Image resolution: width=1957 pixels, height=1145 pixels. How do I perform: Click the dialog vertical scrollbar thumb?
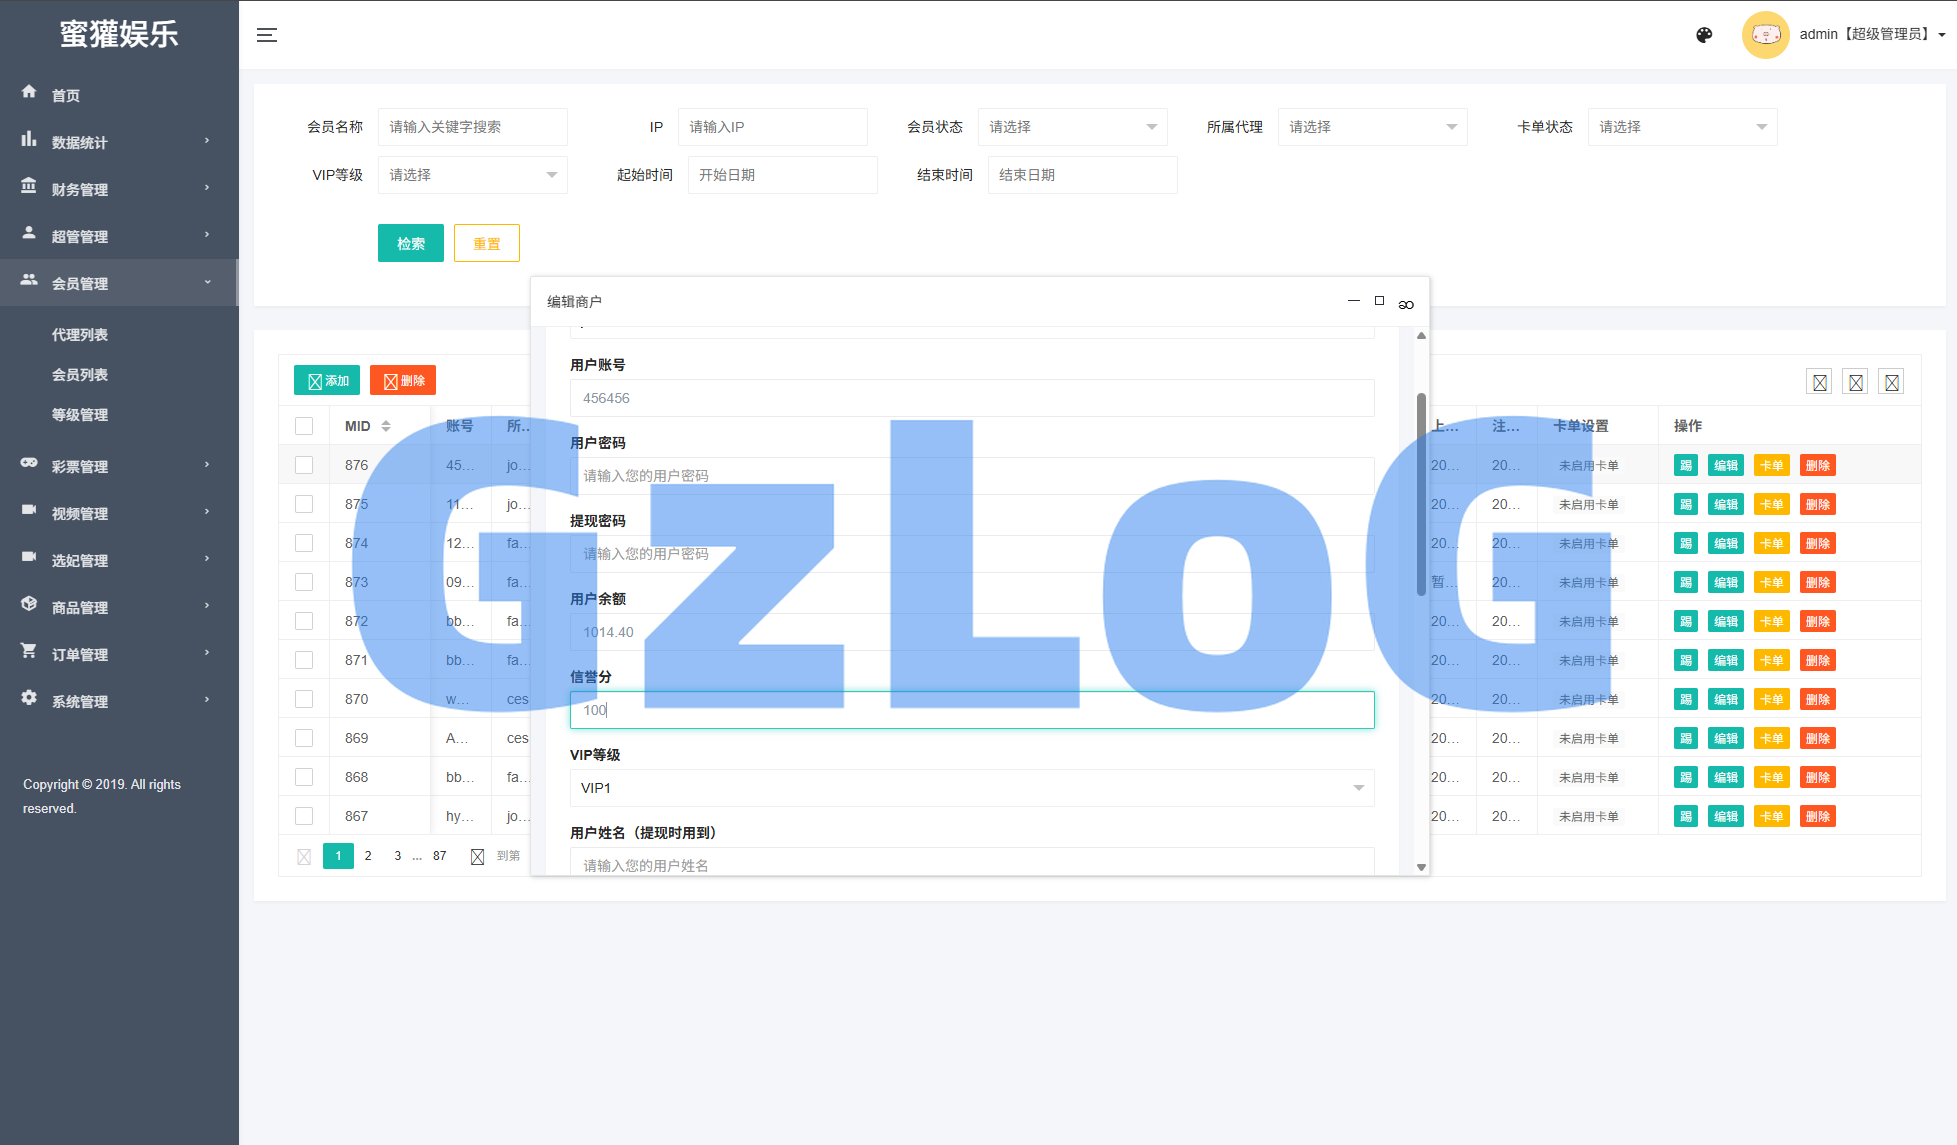(1421, 494)
